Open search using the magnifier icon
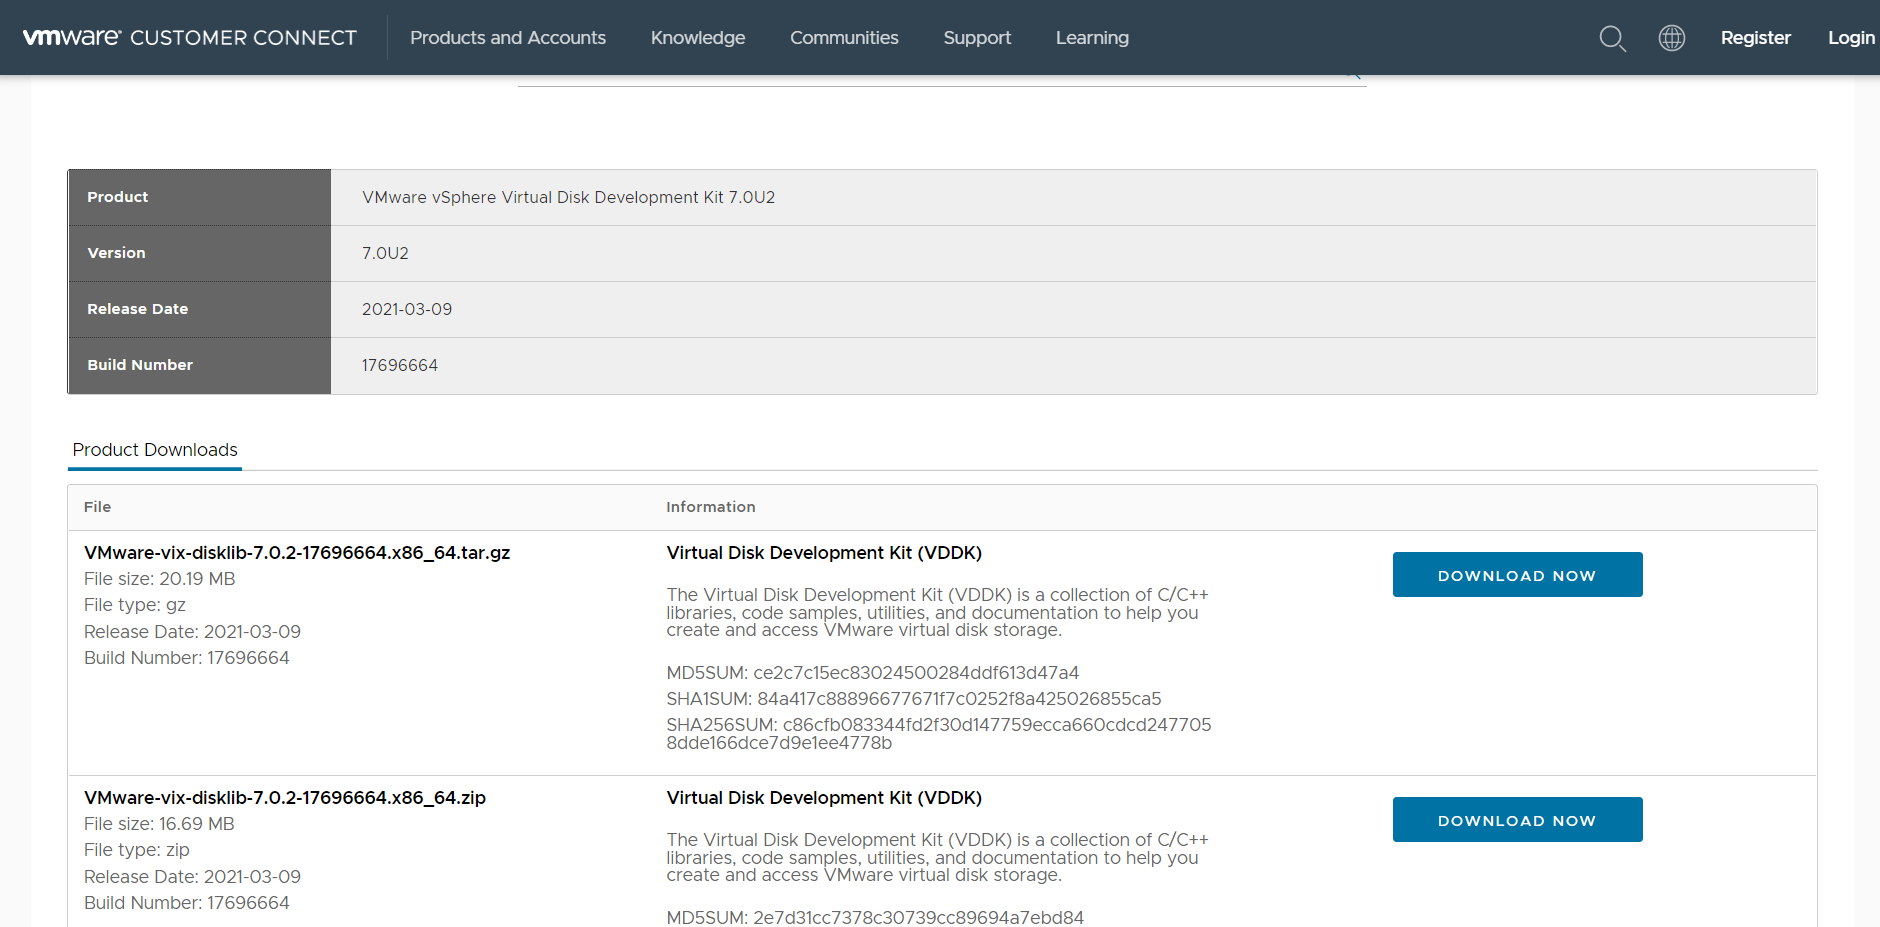 click(x=1612, y=38)
